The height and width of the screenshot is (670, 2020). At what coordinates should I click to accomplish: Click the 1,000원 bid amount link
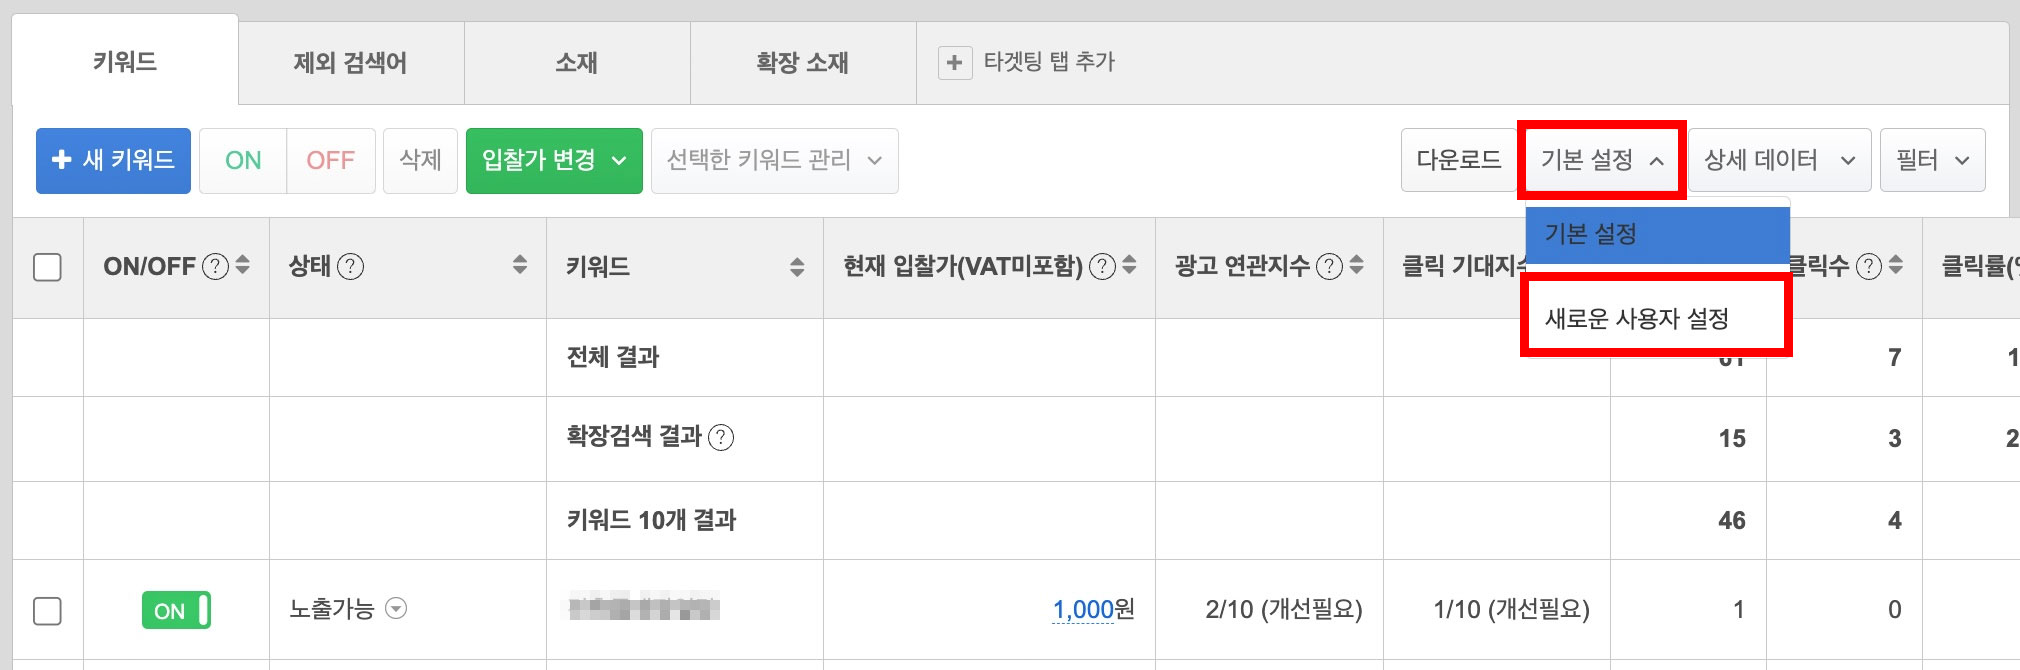pyautogui.click(x=1083, y=609)
